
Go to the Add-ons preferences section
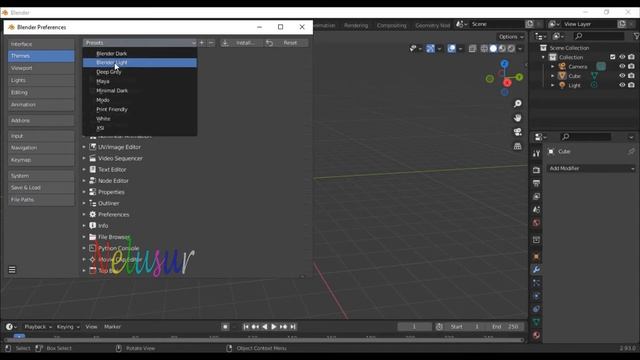click(x=41, y=120)
